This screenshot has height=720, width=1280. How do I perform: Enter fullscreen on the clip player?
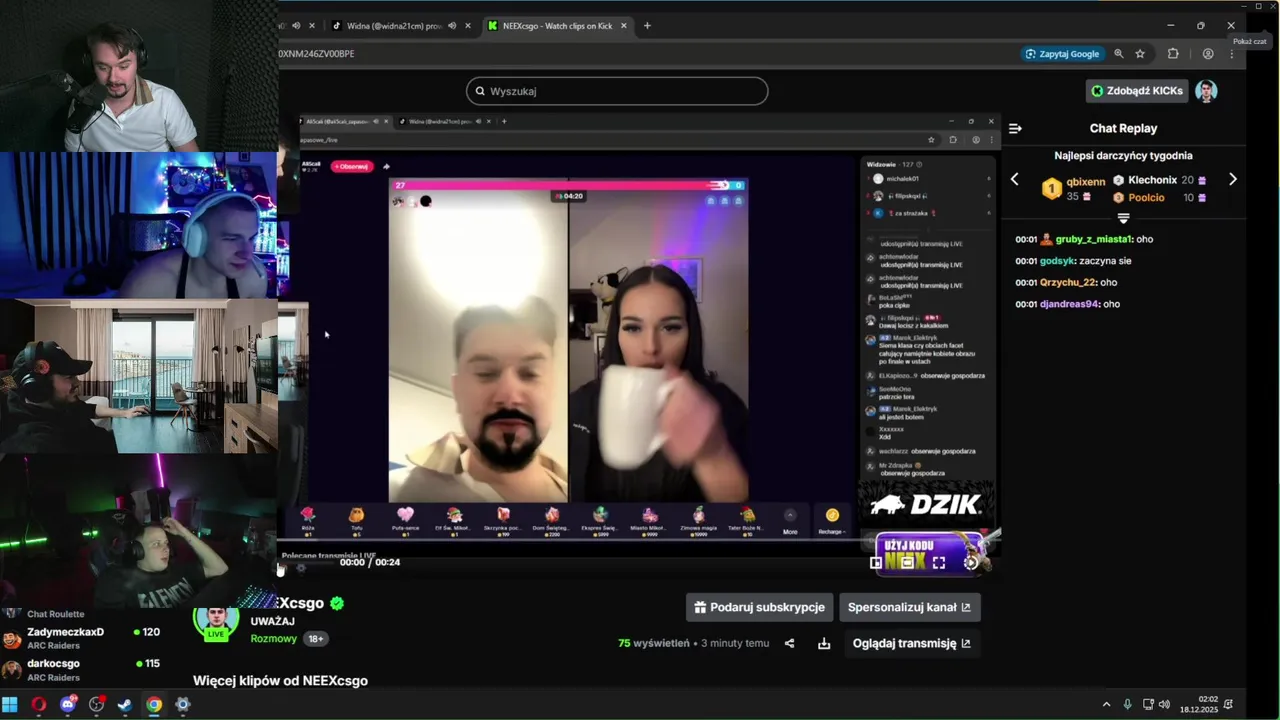pos(939,563)
